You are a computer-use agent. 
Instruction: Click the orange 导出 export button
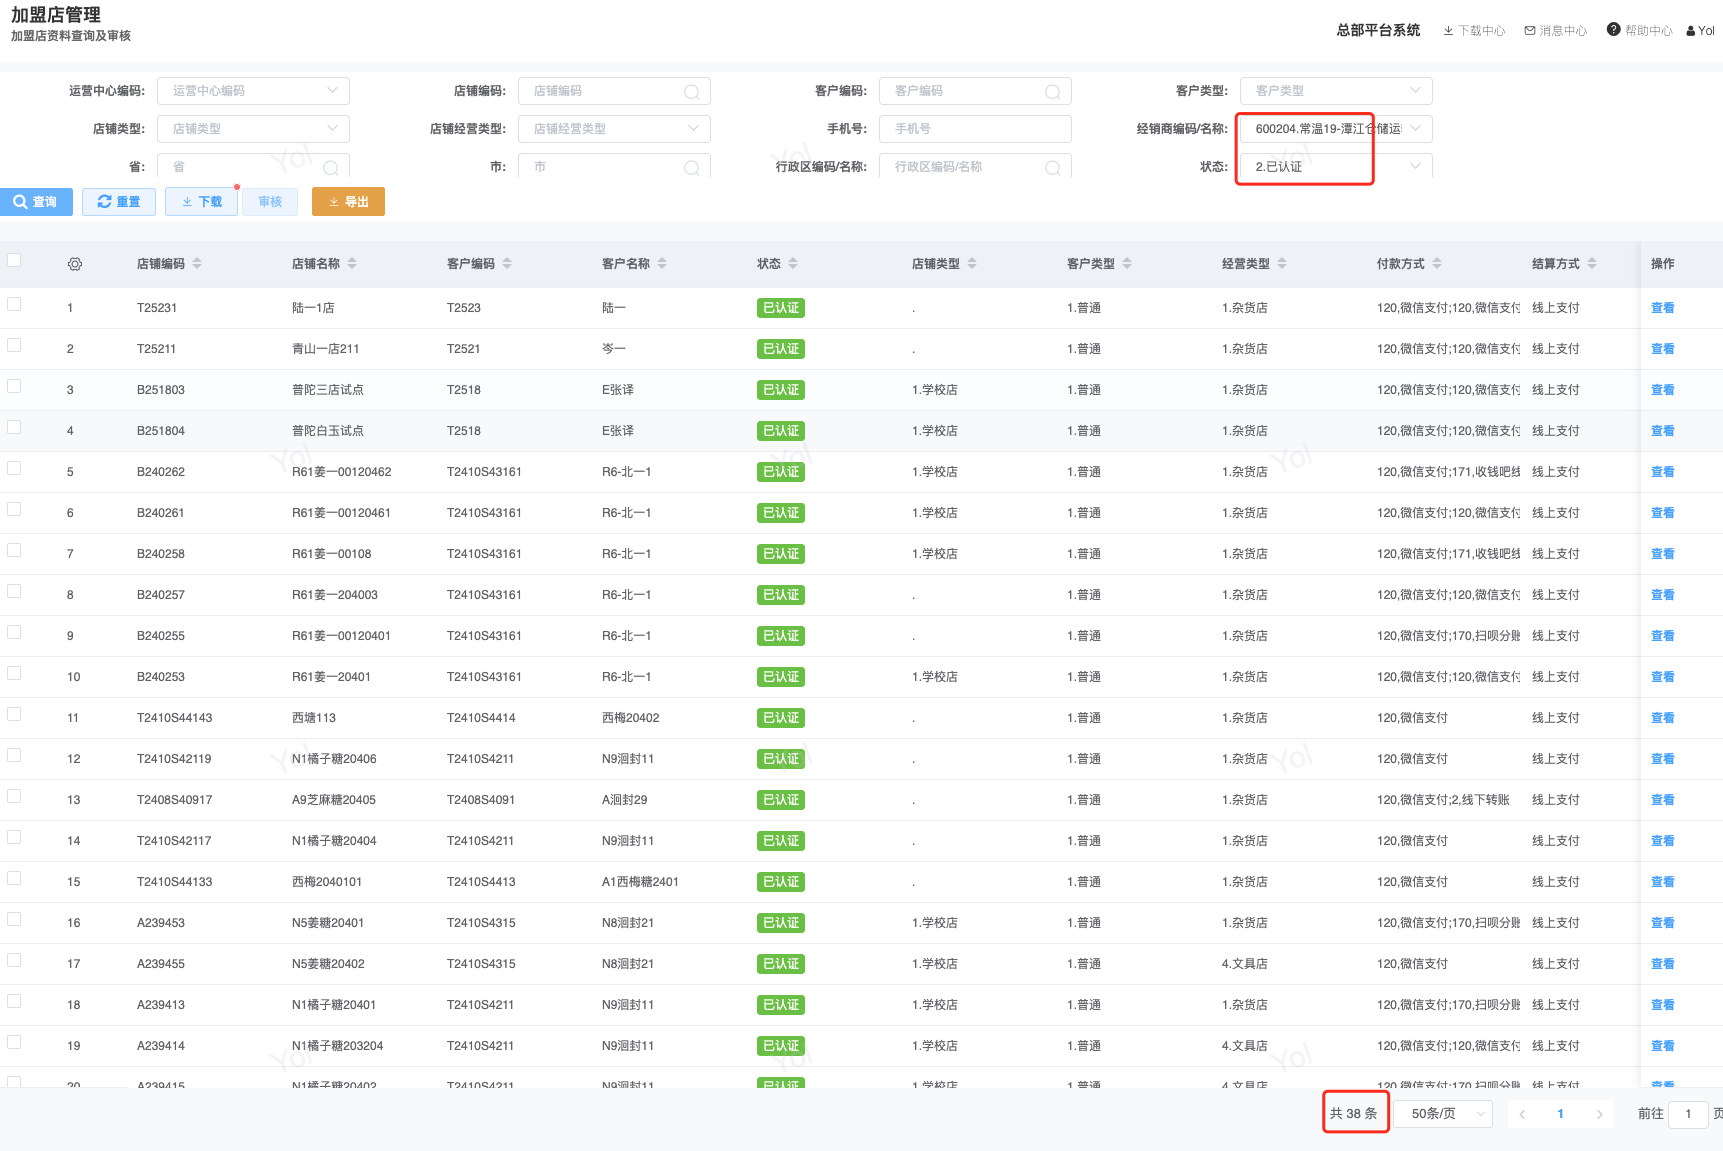(348, 202)
